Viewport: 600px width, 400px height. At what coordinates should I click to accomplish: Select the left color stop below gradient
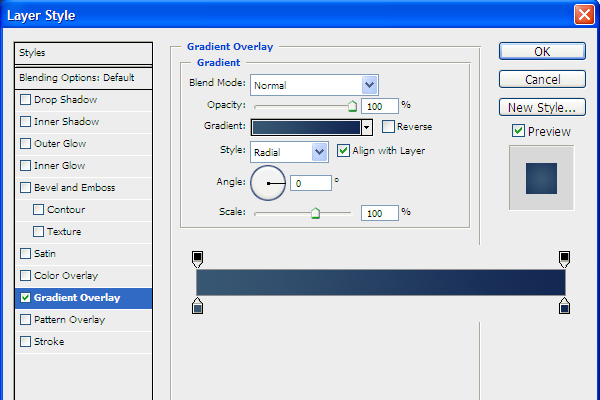197,306
